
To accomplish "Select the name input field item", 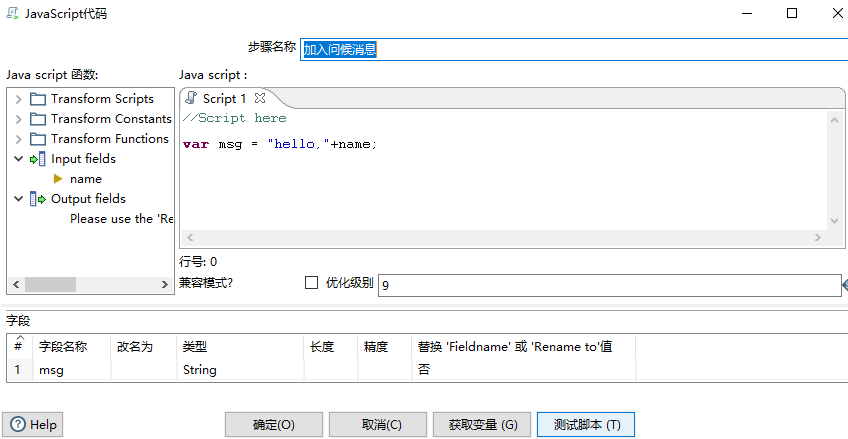I will point(85,179).
